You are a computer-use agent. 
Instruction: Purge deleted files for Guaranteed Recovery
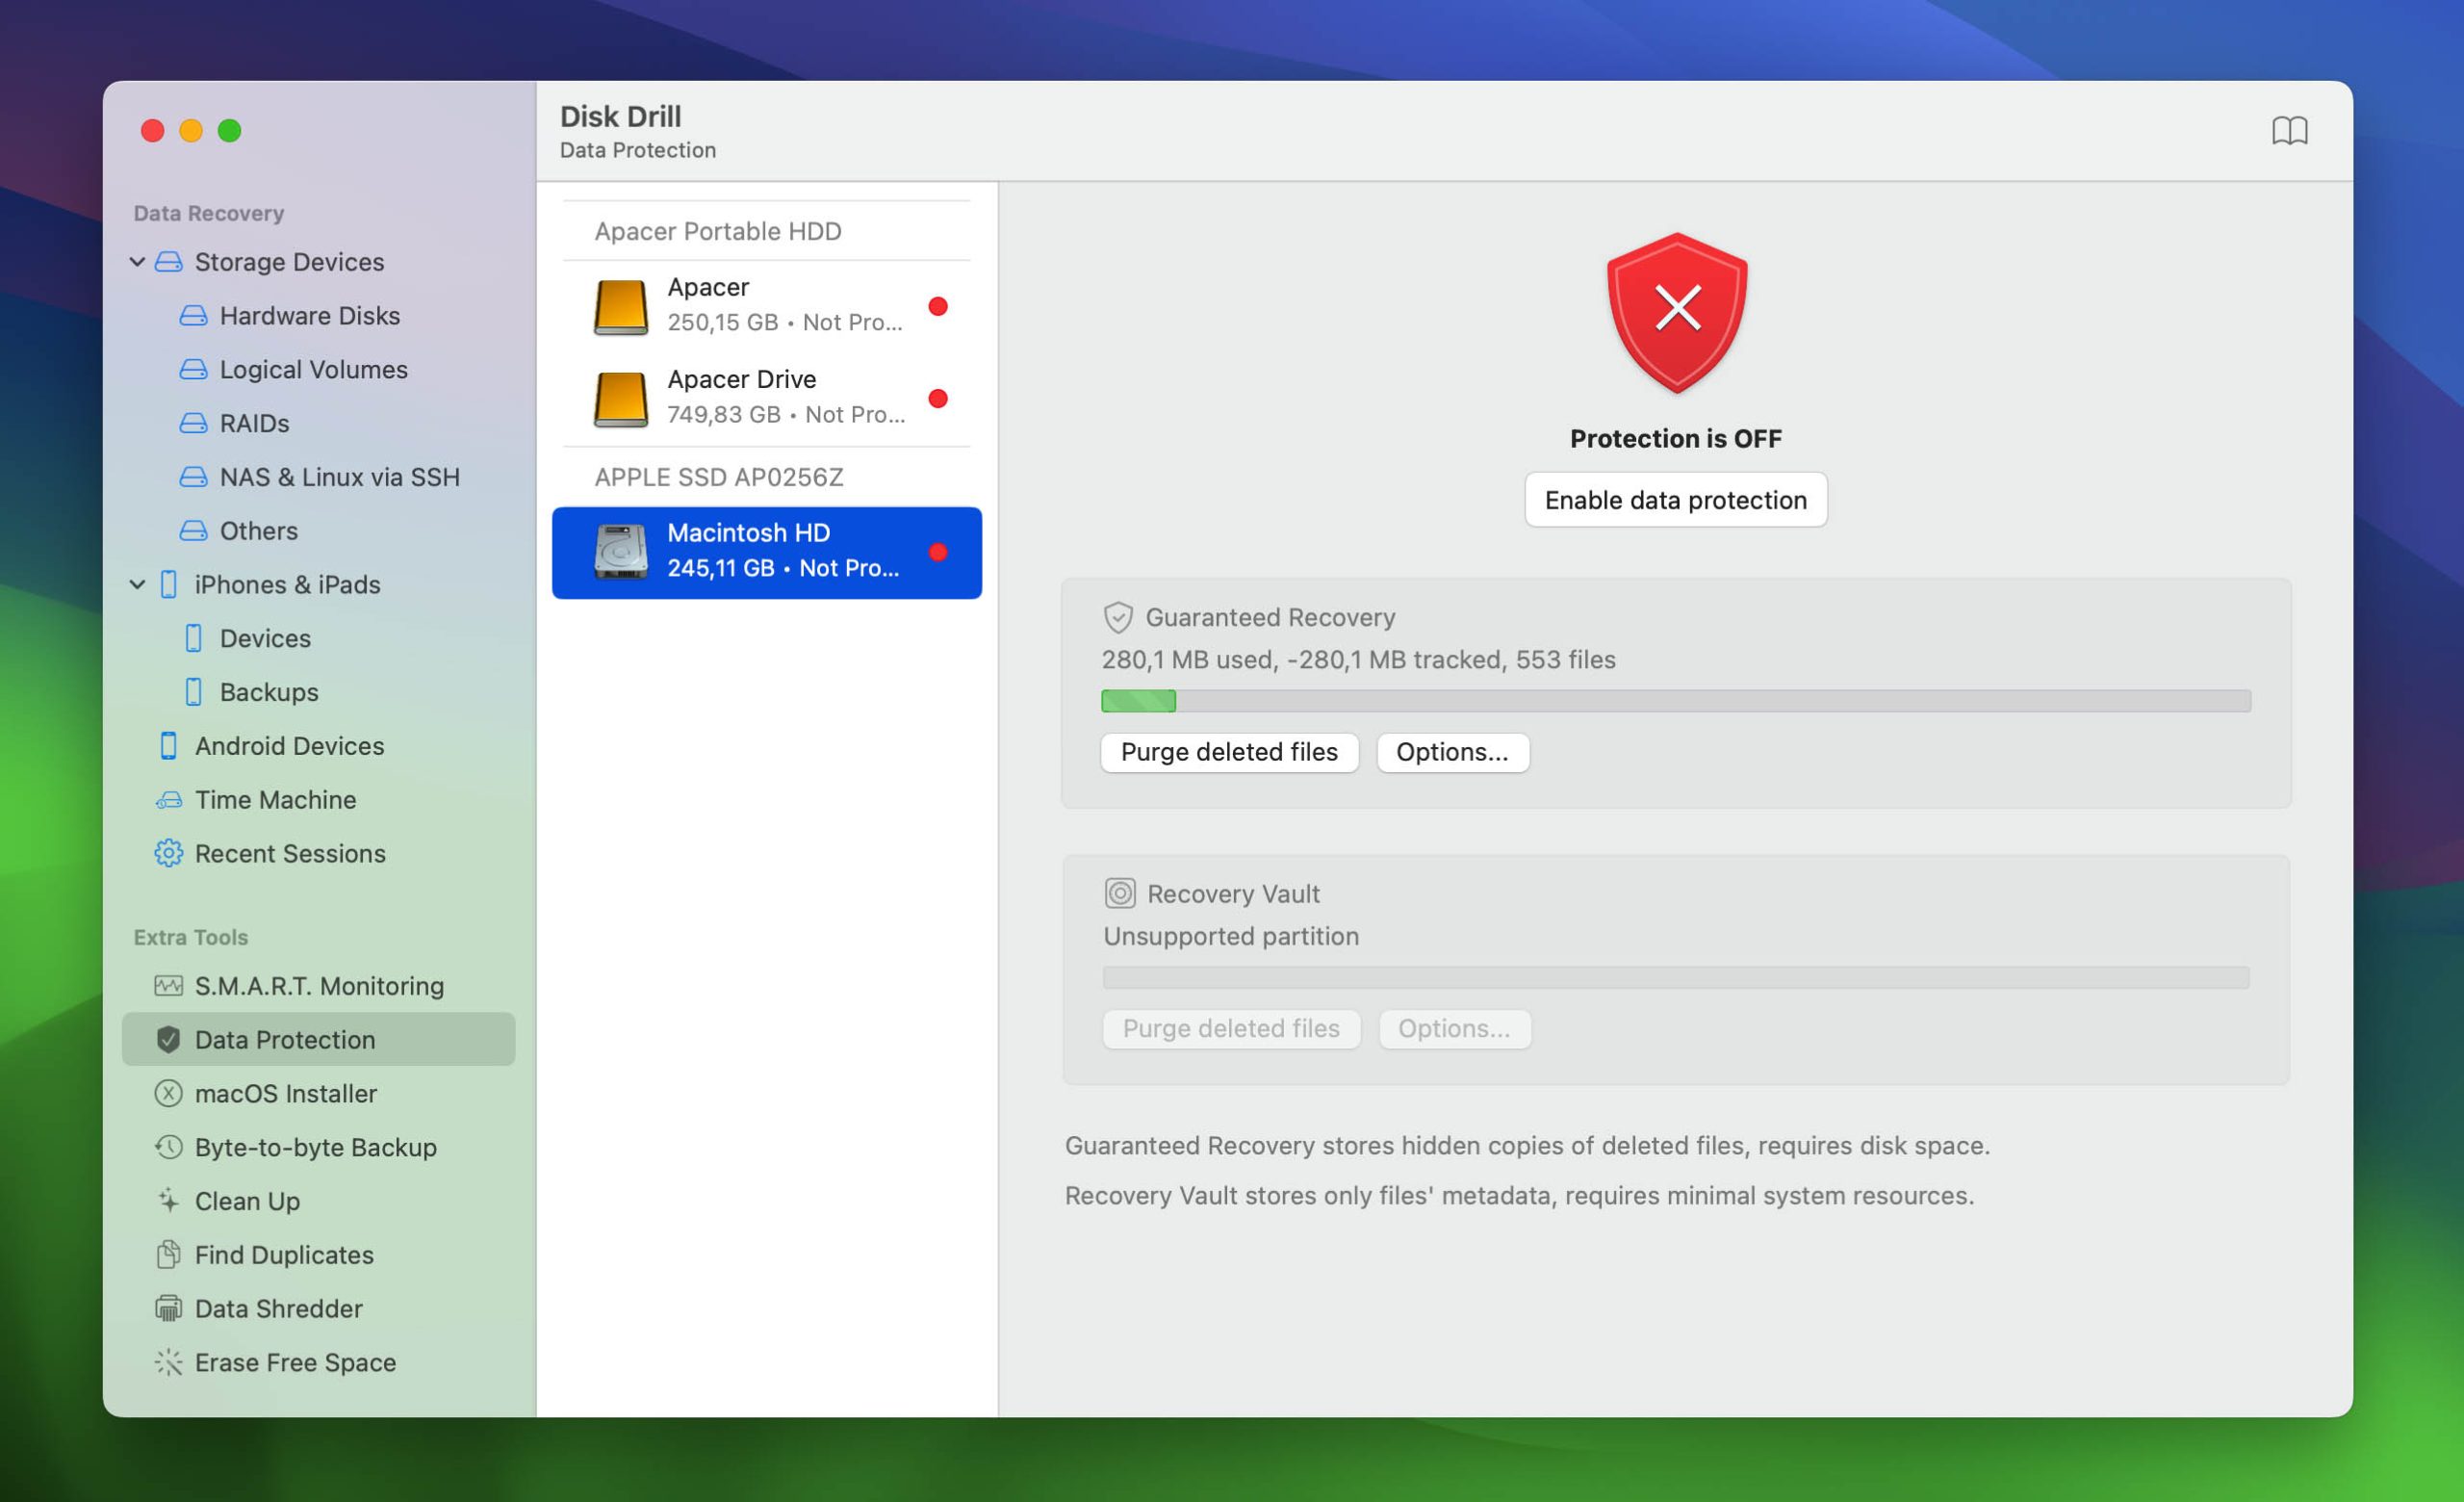pyautogui.click(x=1228, y=750)
